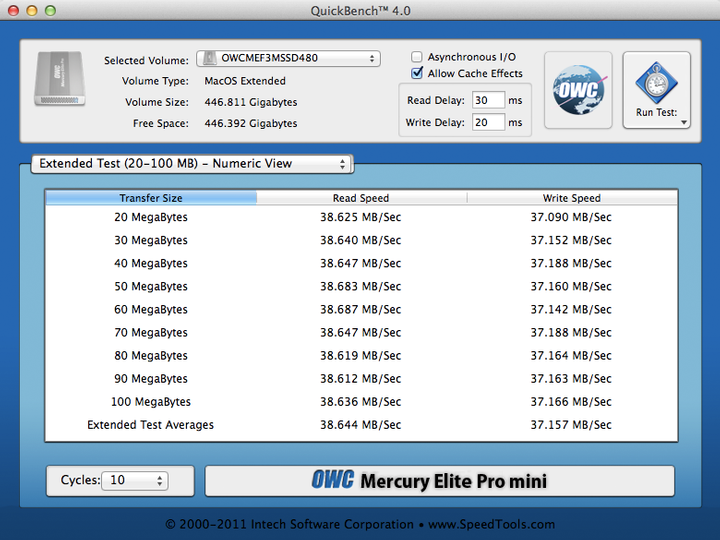The image size is (720, 540).
Task: Click the Run Test stopwatch icon
Action: (x=657, y=82)
